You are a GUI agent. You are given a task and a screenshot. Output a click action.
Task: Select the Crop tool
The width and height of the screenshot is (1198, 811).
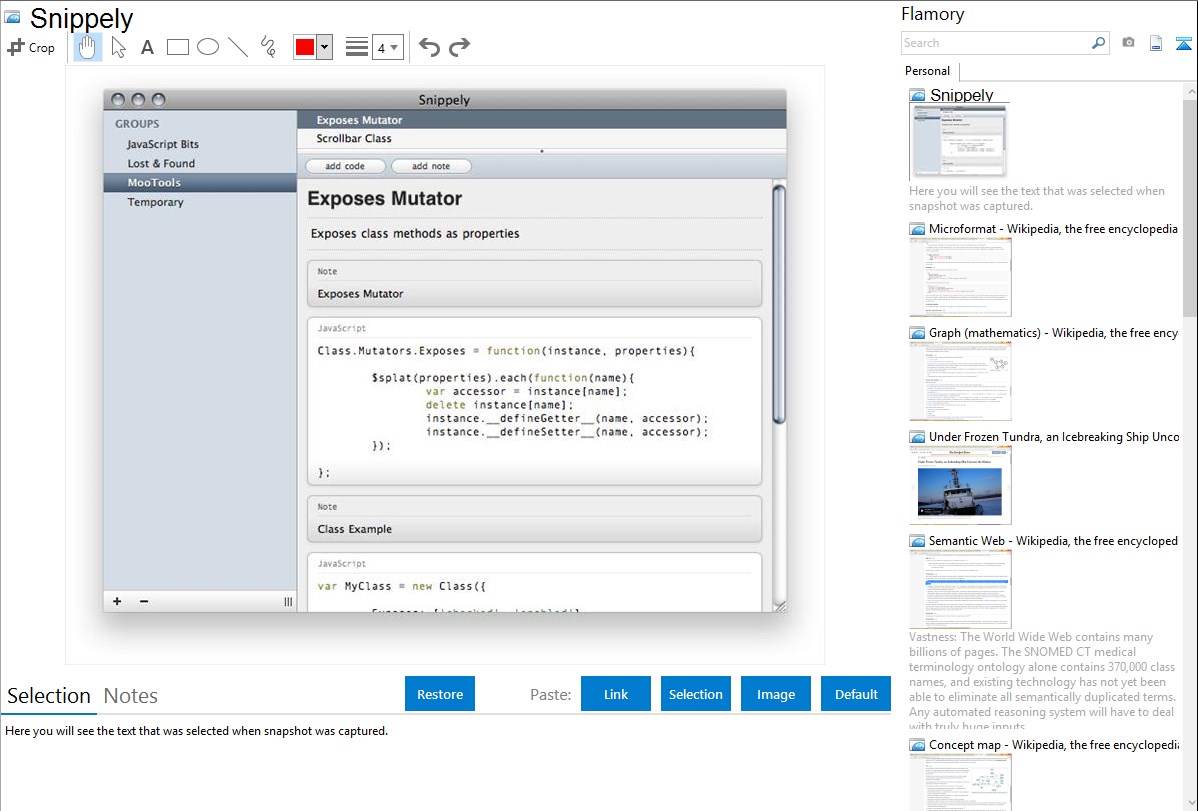tap(31, 47)
